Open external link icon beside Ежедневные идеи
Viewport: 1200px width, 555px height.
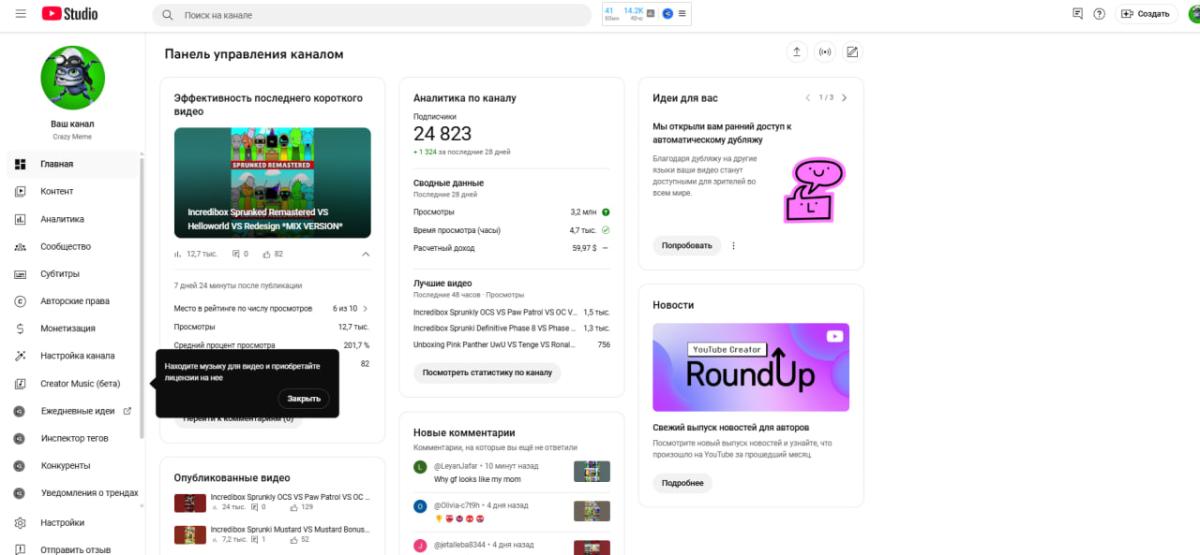point(127,411)
